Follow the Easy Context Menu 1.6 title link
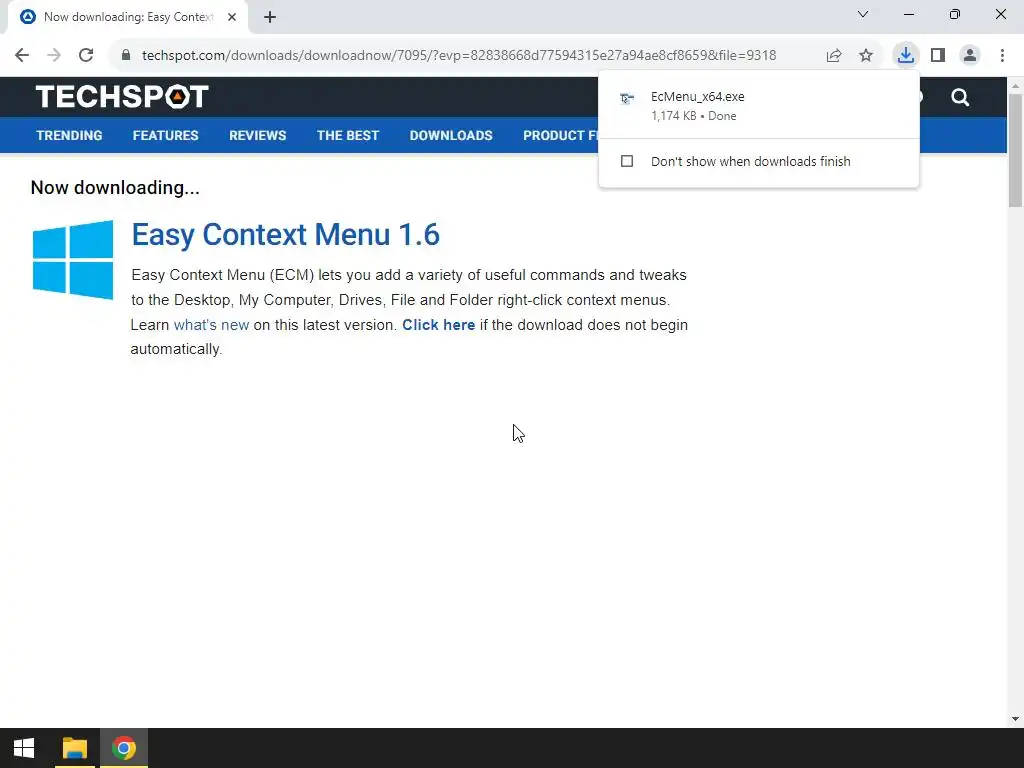 [x=285, y=235]
